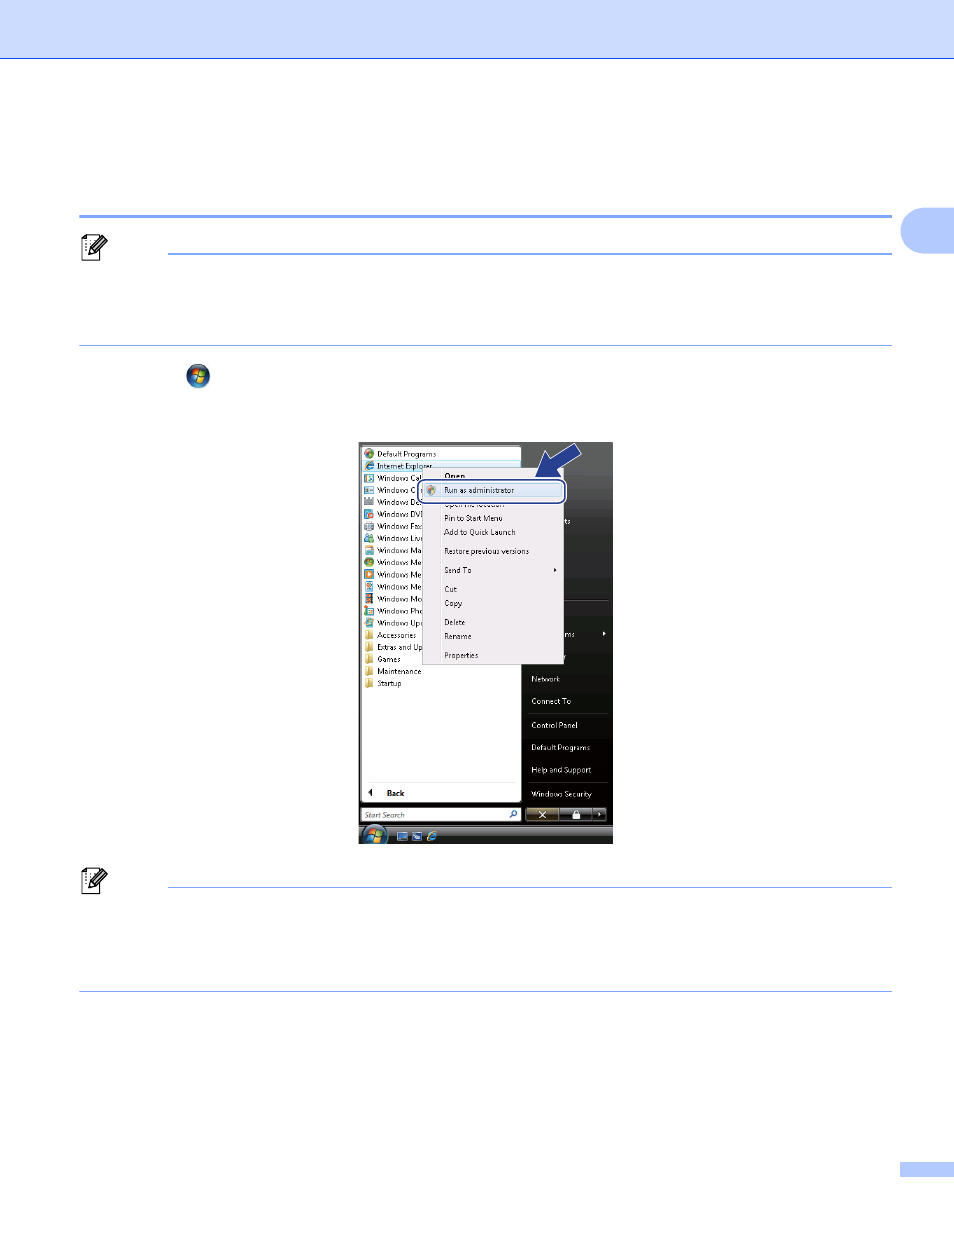Open the Windows Contacts icon
This screenshot has height=1235, width=954.
coord(369,490)
